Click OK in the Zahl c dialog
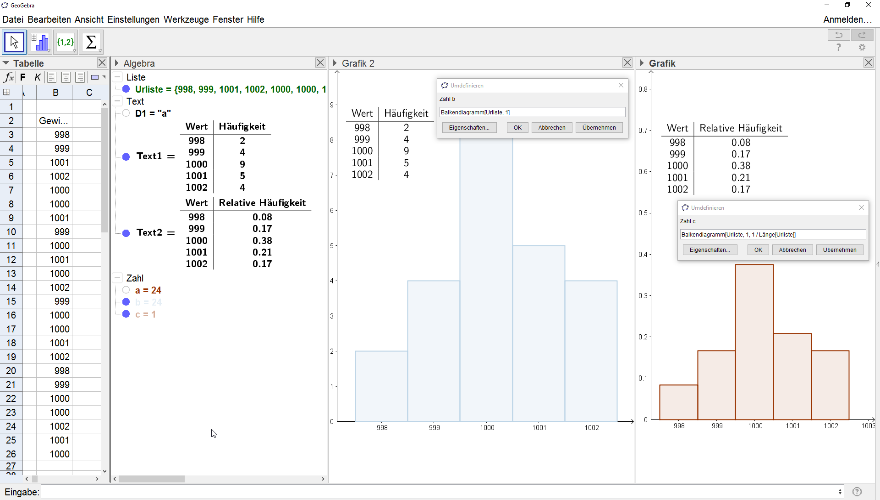Viewport: 880px width, 500px height. click(x=758, y=250)
